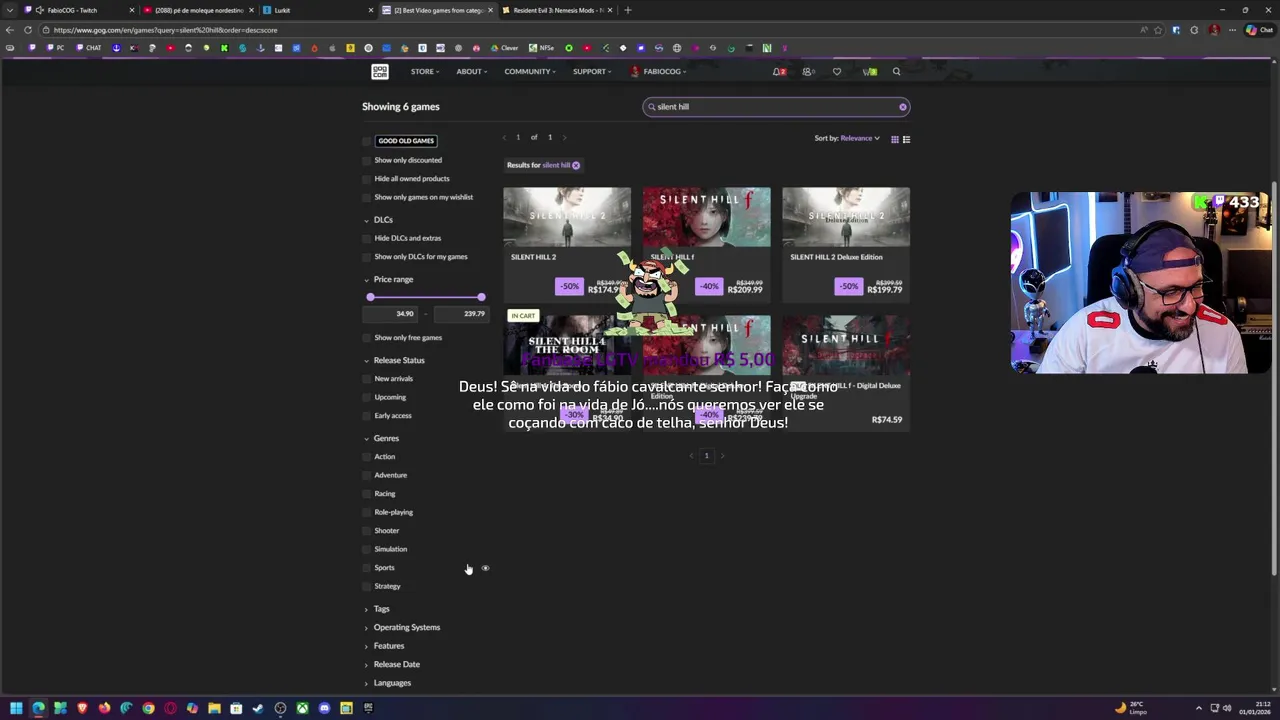Open Windows Start menu

click(16, 708)
